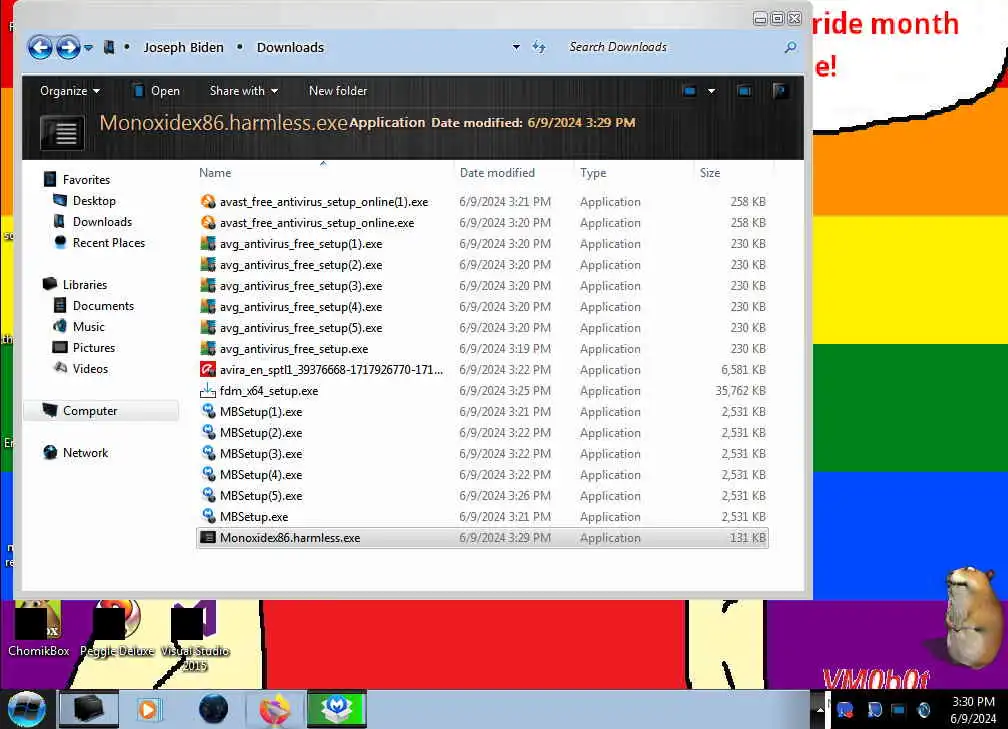Refresh the Downloads folder view

point(539,47)
